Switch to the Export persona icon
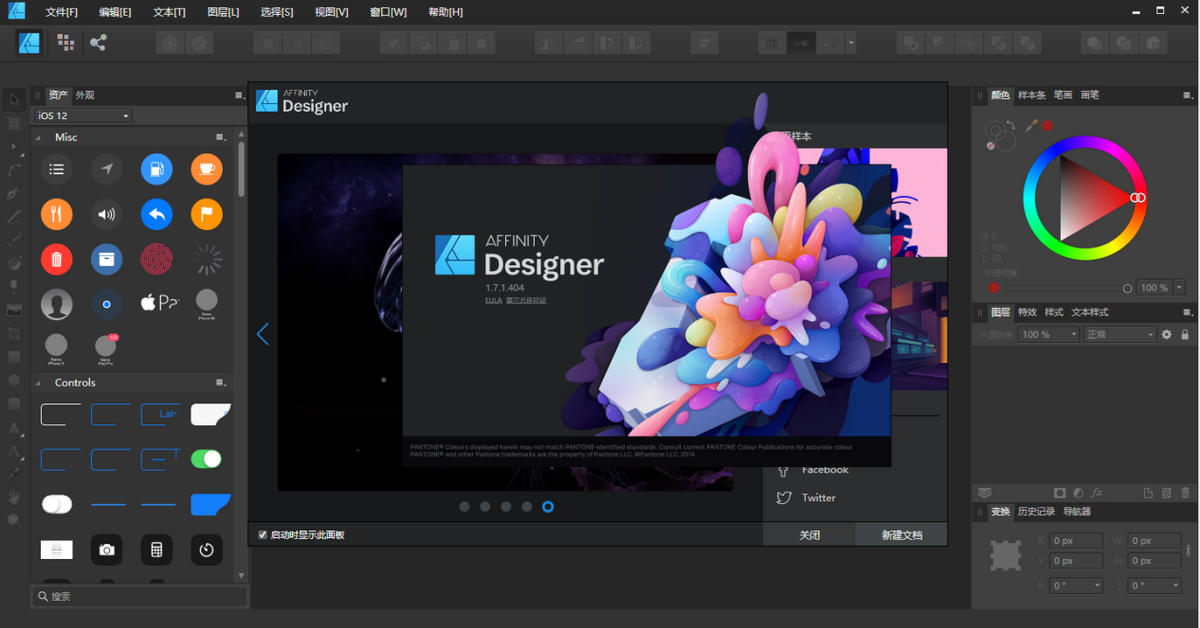Image resolution: width=1200 pixels, height=628 pixels. 98,42
